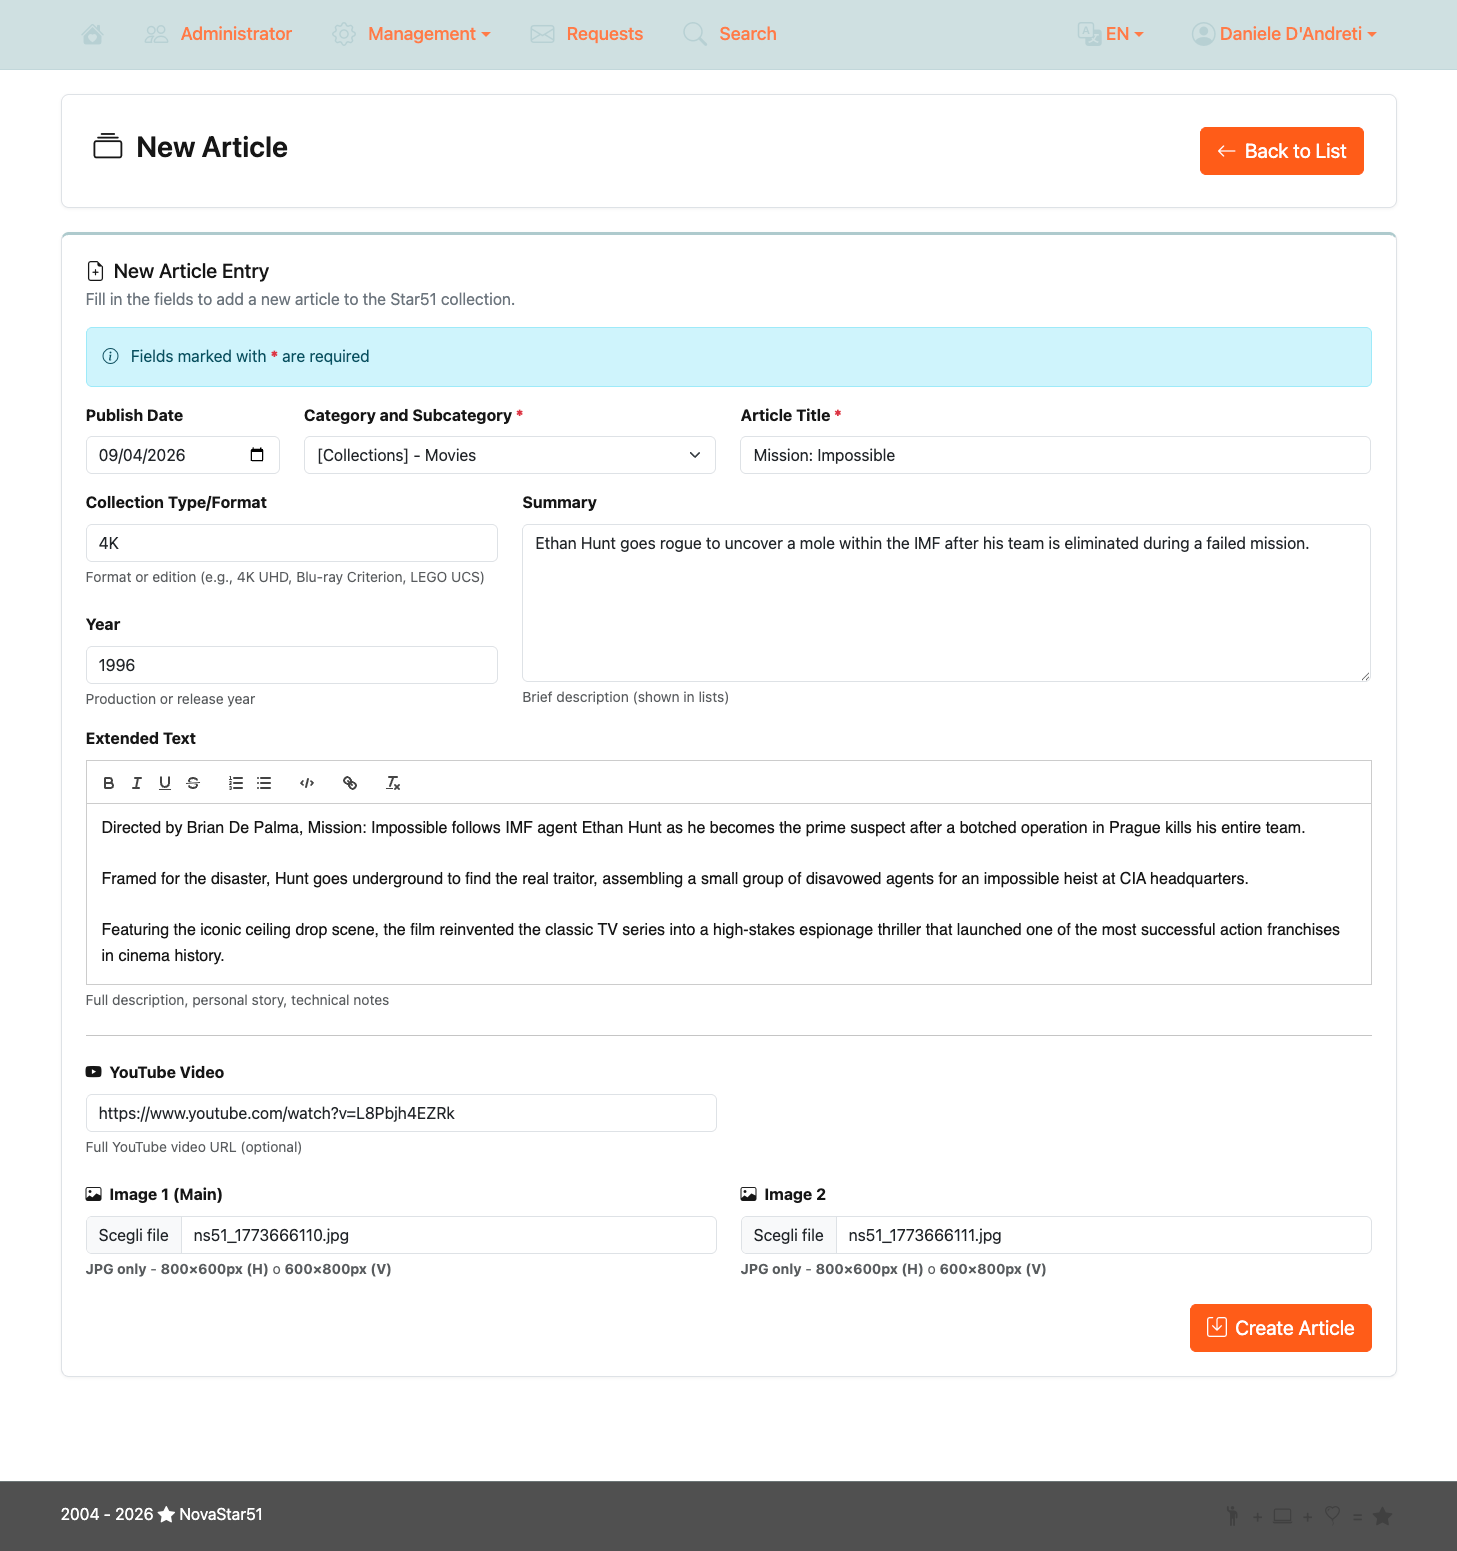Screen dimensions: 1457x1551
Task: Toggle underline formatting
Action: 165,783
